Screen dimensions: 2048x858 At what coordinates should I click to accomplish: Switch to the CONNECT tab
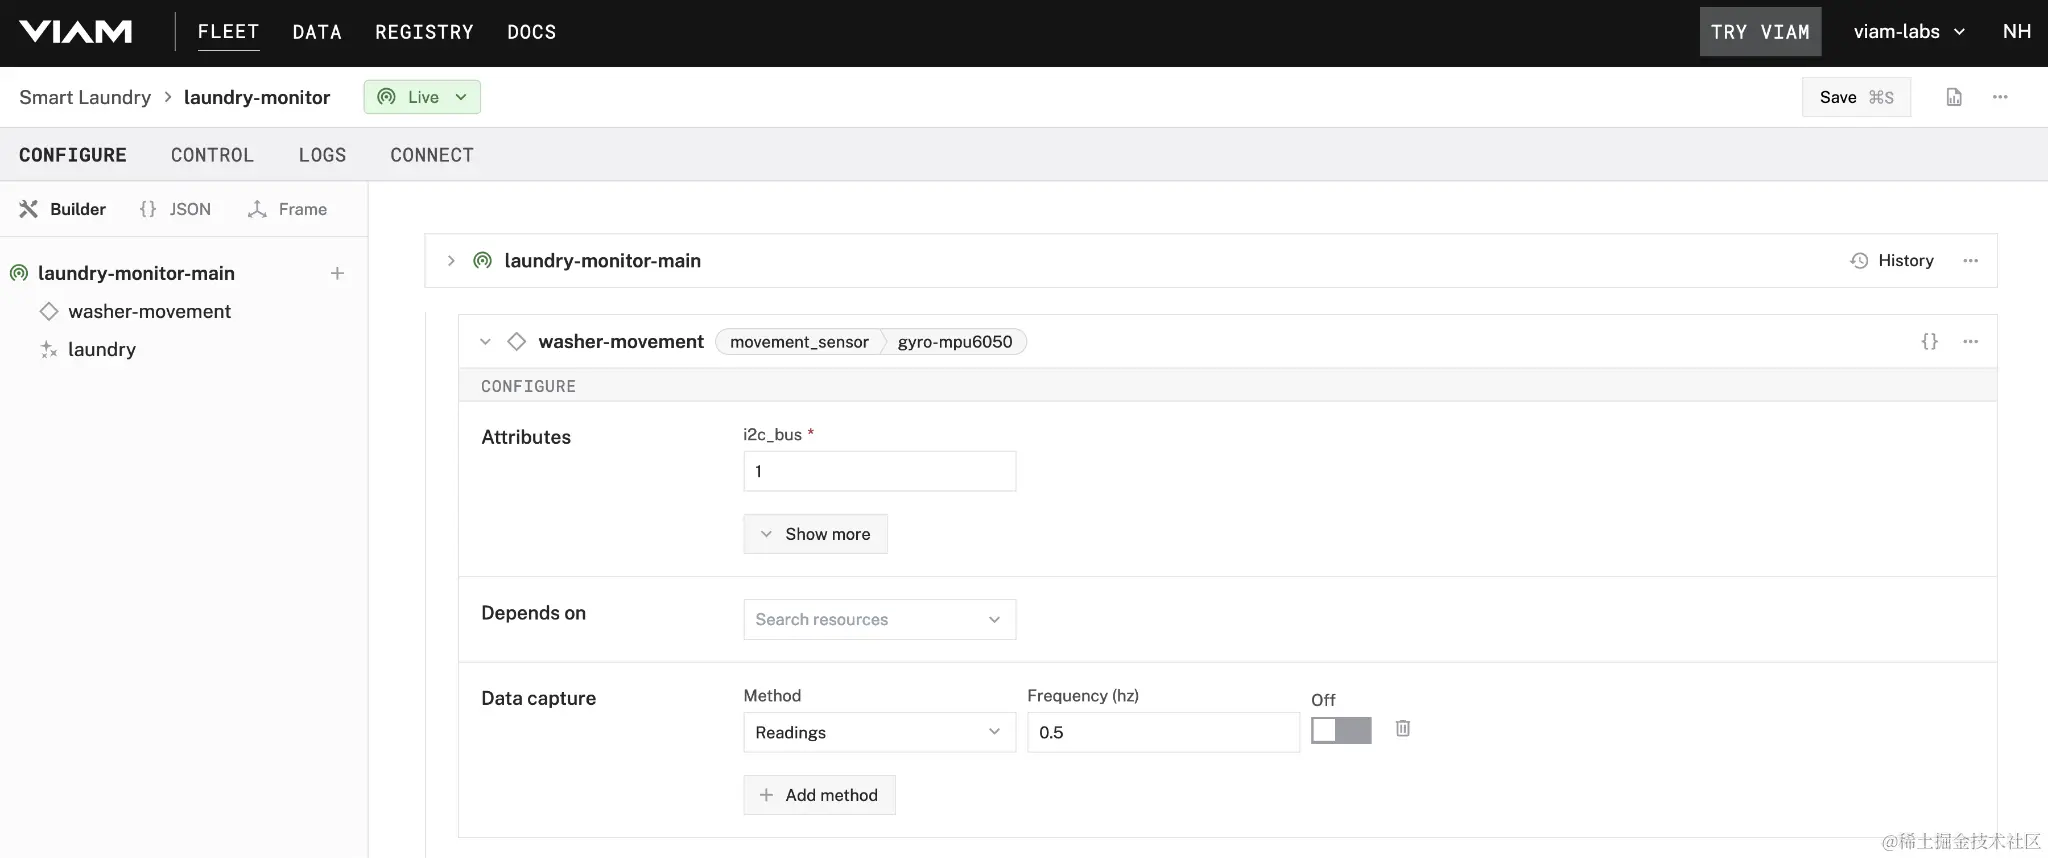click(432, 155)
